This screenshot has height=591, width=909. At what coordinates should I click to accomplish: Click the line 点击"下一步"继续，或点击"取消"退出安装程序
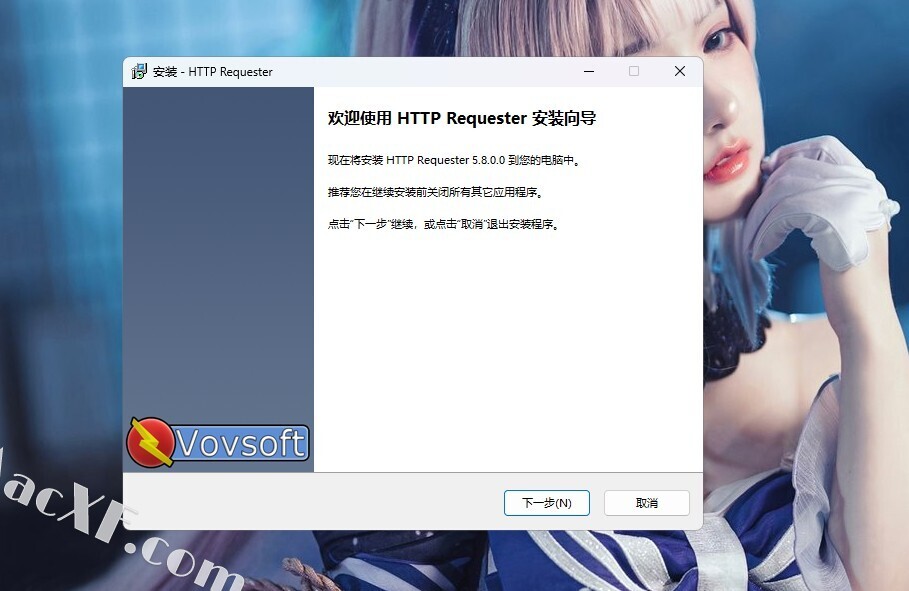(444, 224)
